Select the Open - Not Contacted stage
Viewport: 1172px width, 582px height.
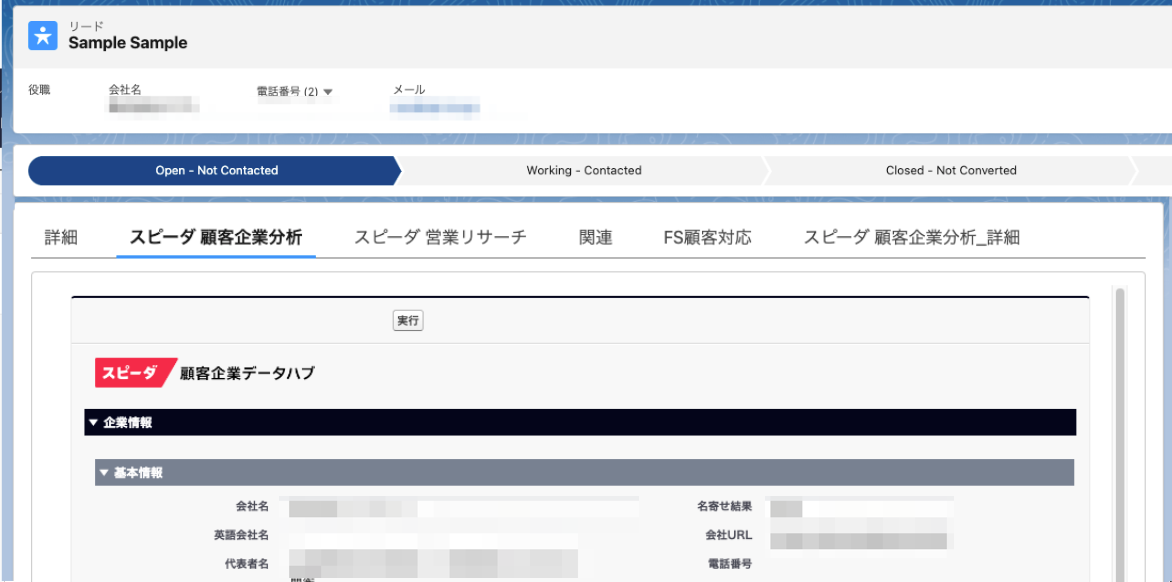(216, 171)
